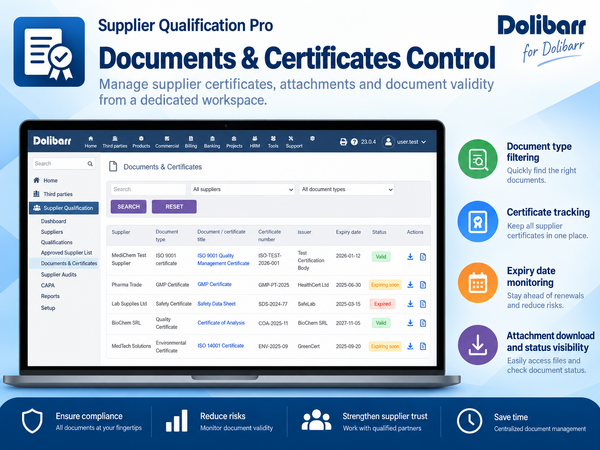This screenshot has width=600, height=450.
Task: Click Expiring soon badge for Pharma Trade
Action: pyautogui.click(x=385, y=285)
